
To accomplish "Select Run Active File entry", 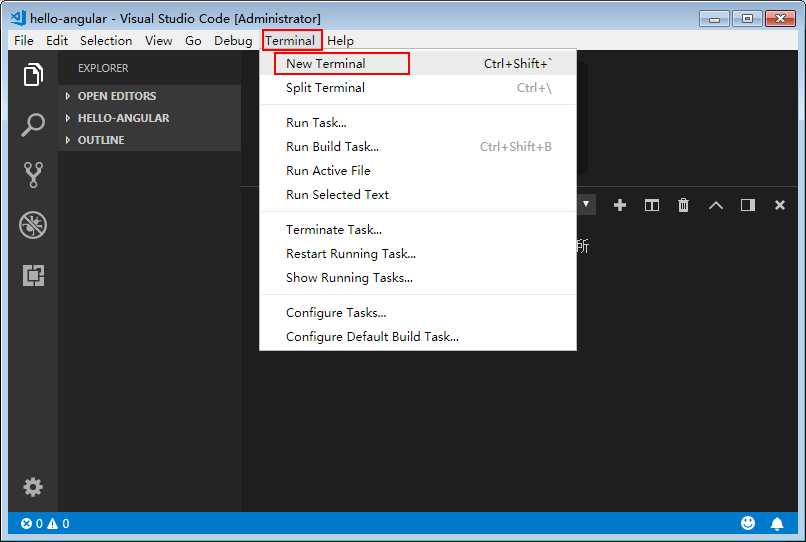I will coord(418,170).
